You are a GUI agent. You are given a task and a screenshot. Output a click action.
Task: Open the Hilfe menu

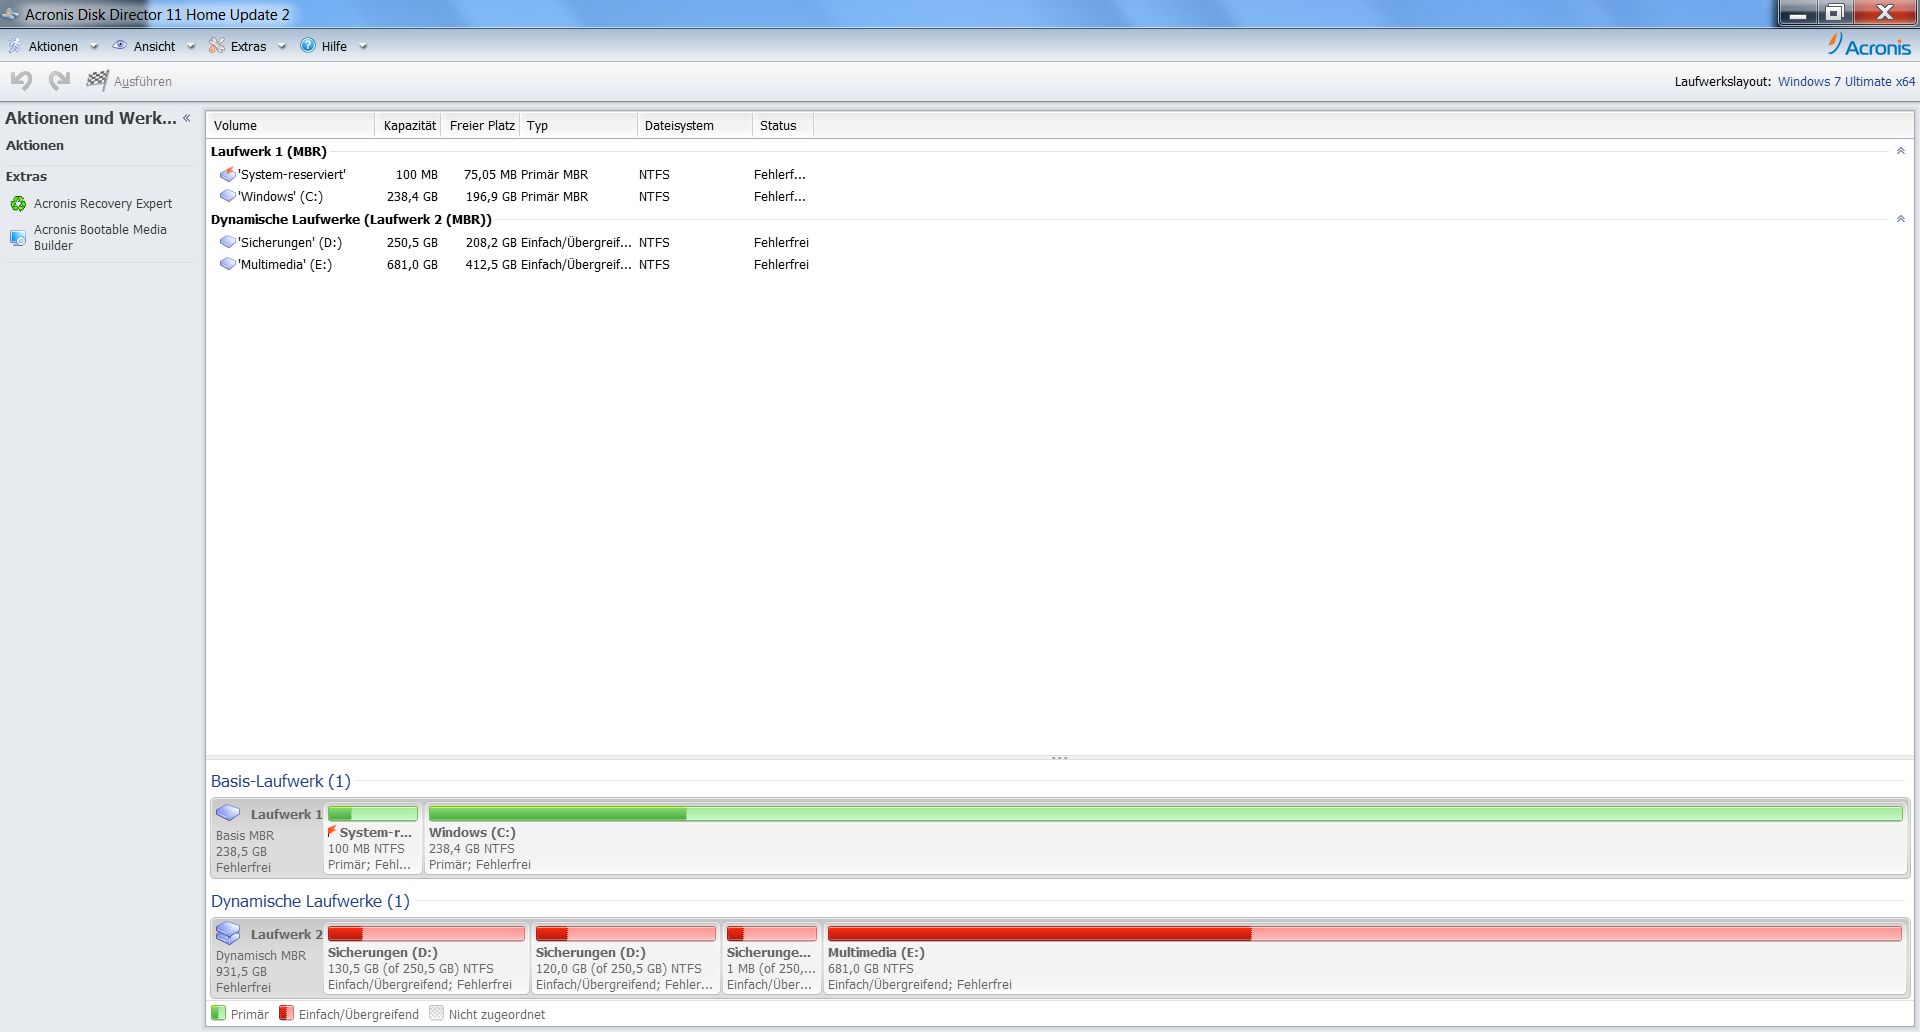click(334, 47)
